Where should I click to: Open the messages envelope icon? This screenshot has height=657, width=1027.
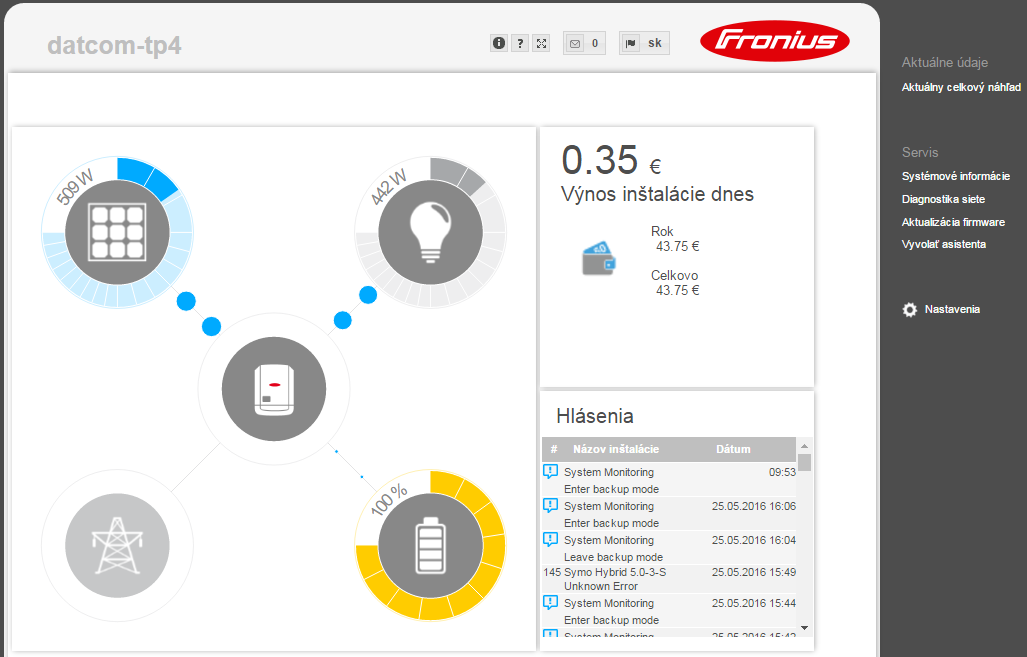574,43
